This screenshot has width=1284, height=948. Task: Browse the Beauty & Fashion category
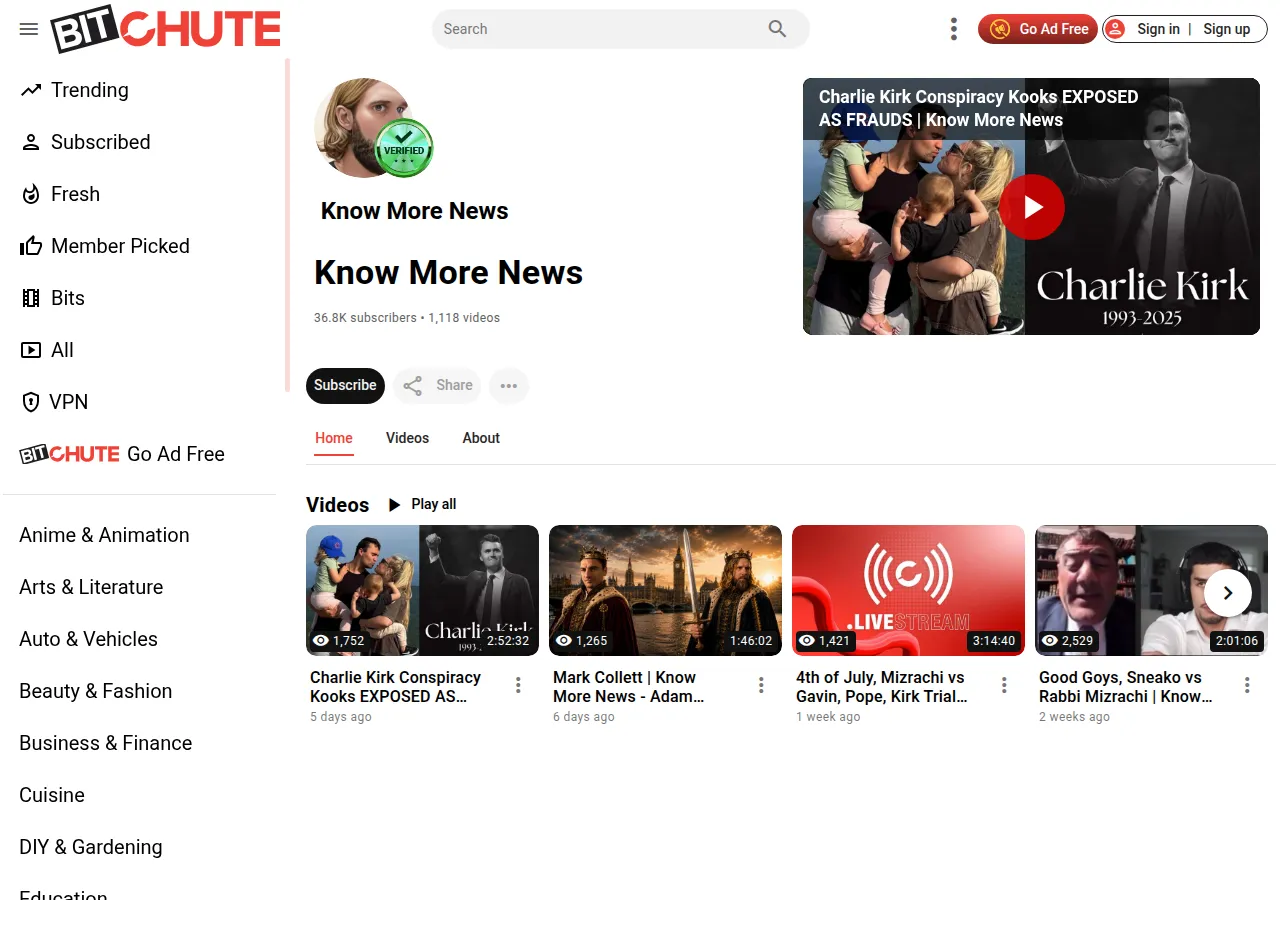click(95, 691)
